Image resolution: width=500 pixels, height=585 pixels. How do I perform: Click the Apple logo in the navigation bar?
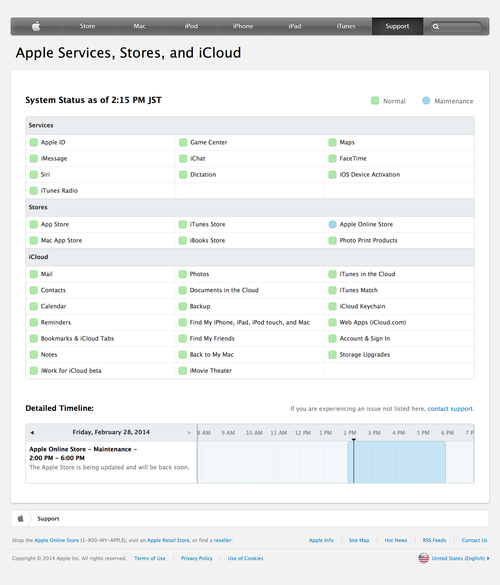click(36, 26)
